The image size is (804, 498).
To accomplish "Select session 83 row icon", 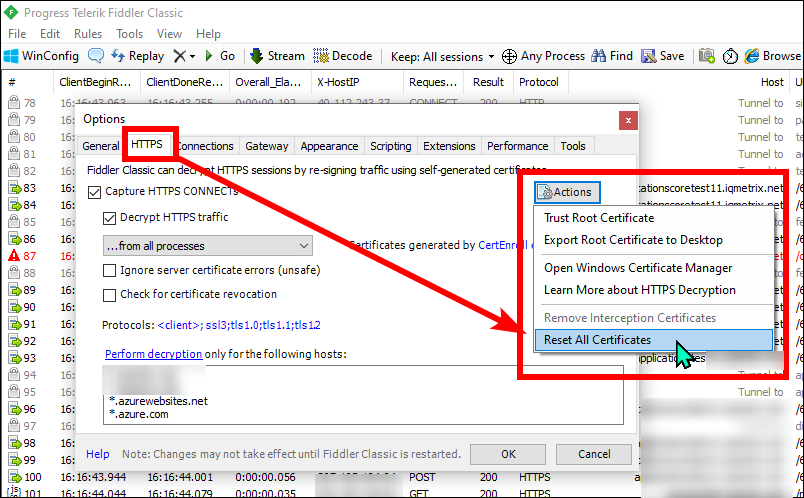I will point(14,188).
